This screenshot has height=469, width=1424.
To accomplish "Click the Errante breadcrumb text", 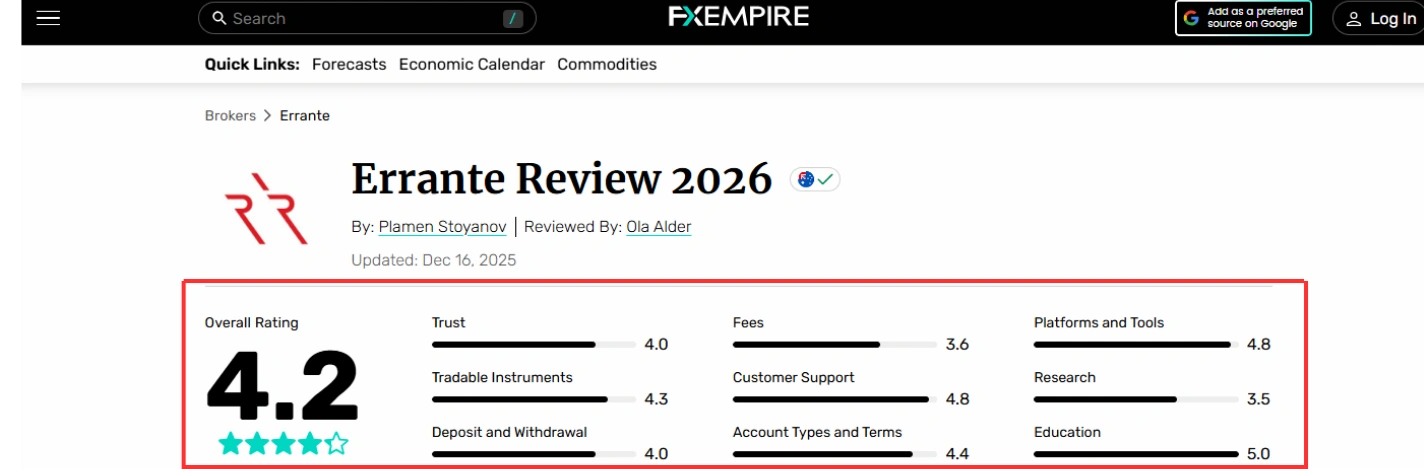I will click(x=305, y=116).
